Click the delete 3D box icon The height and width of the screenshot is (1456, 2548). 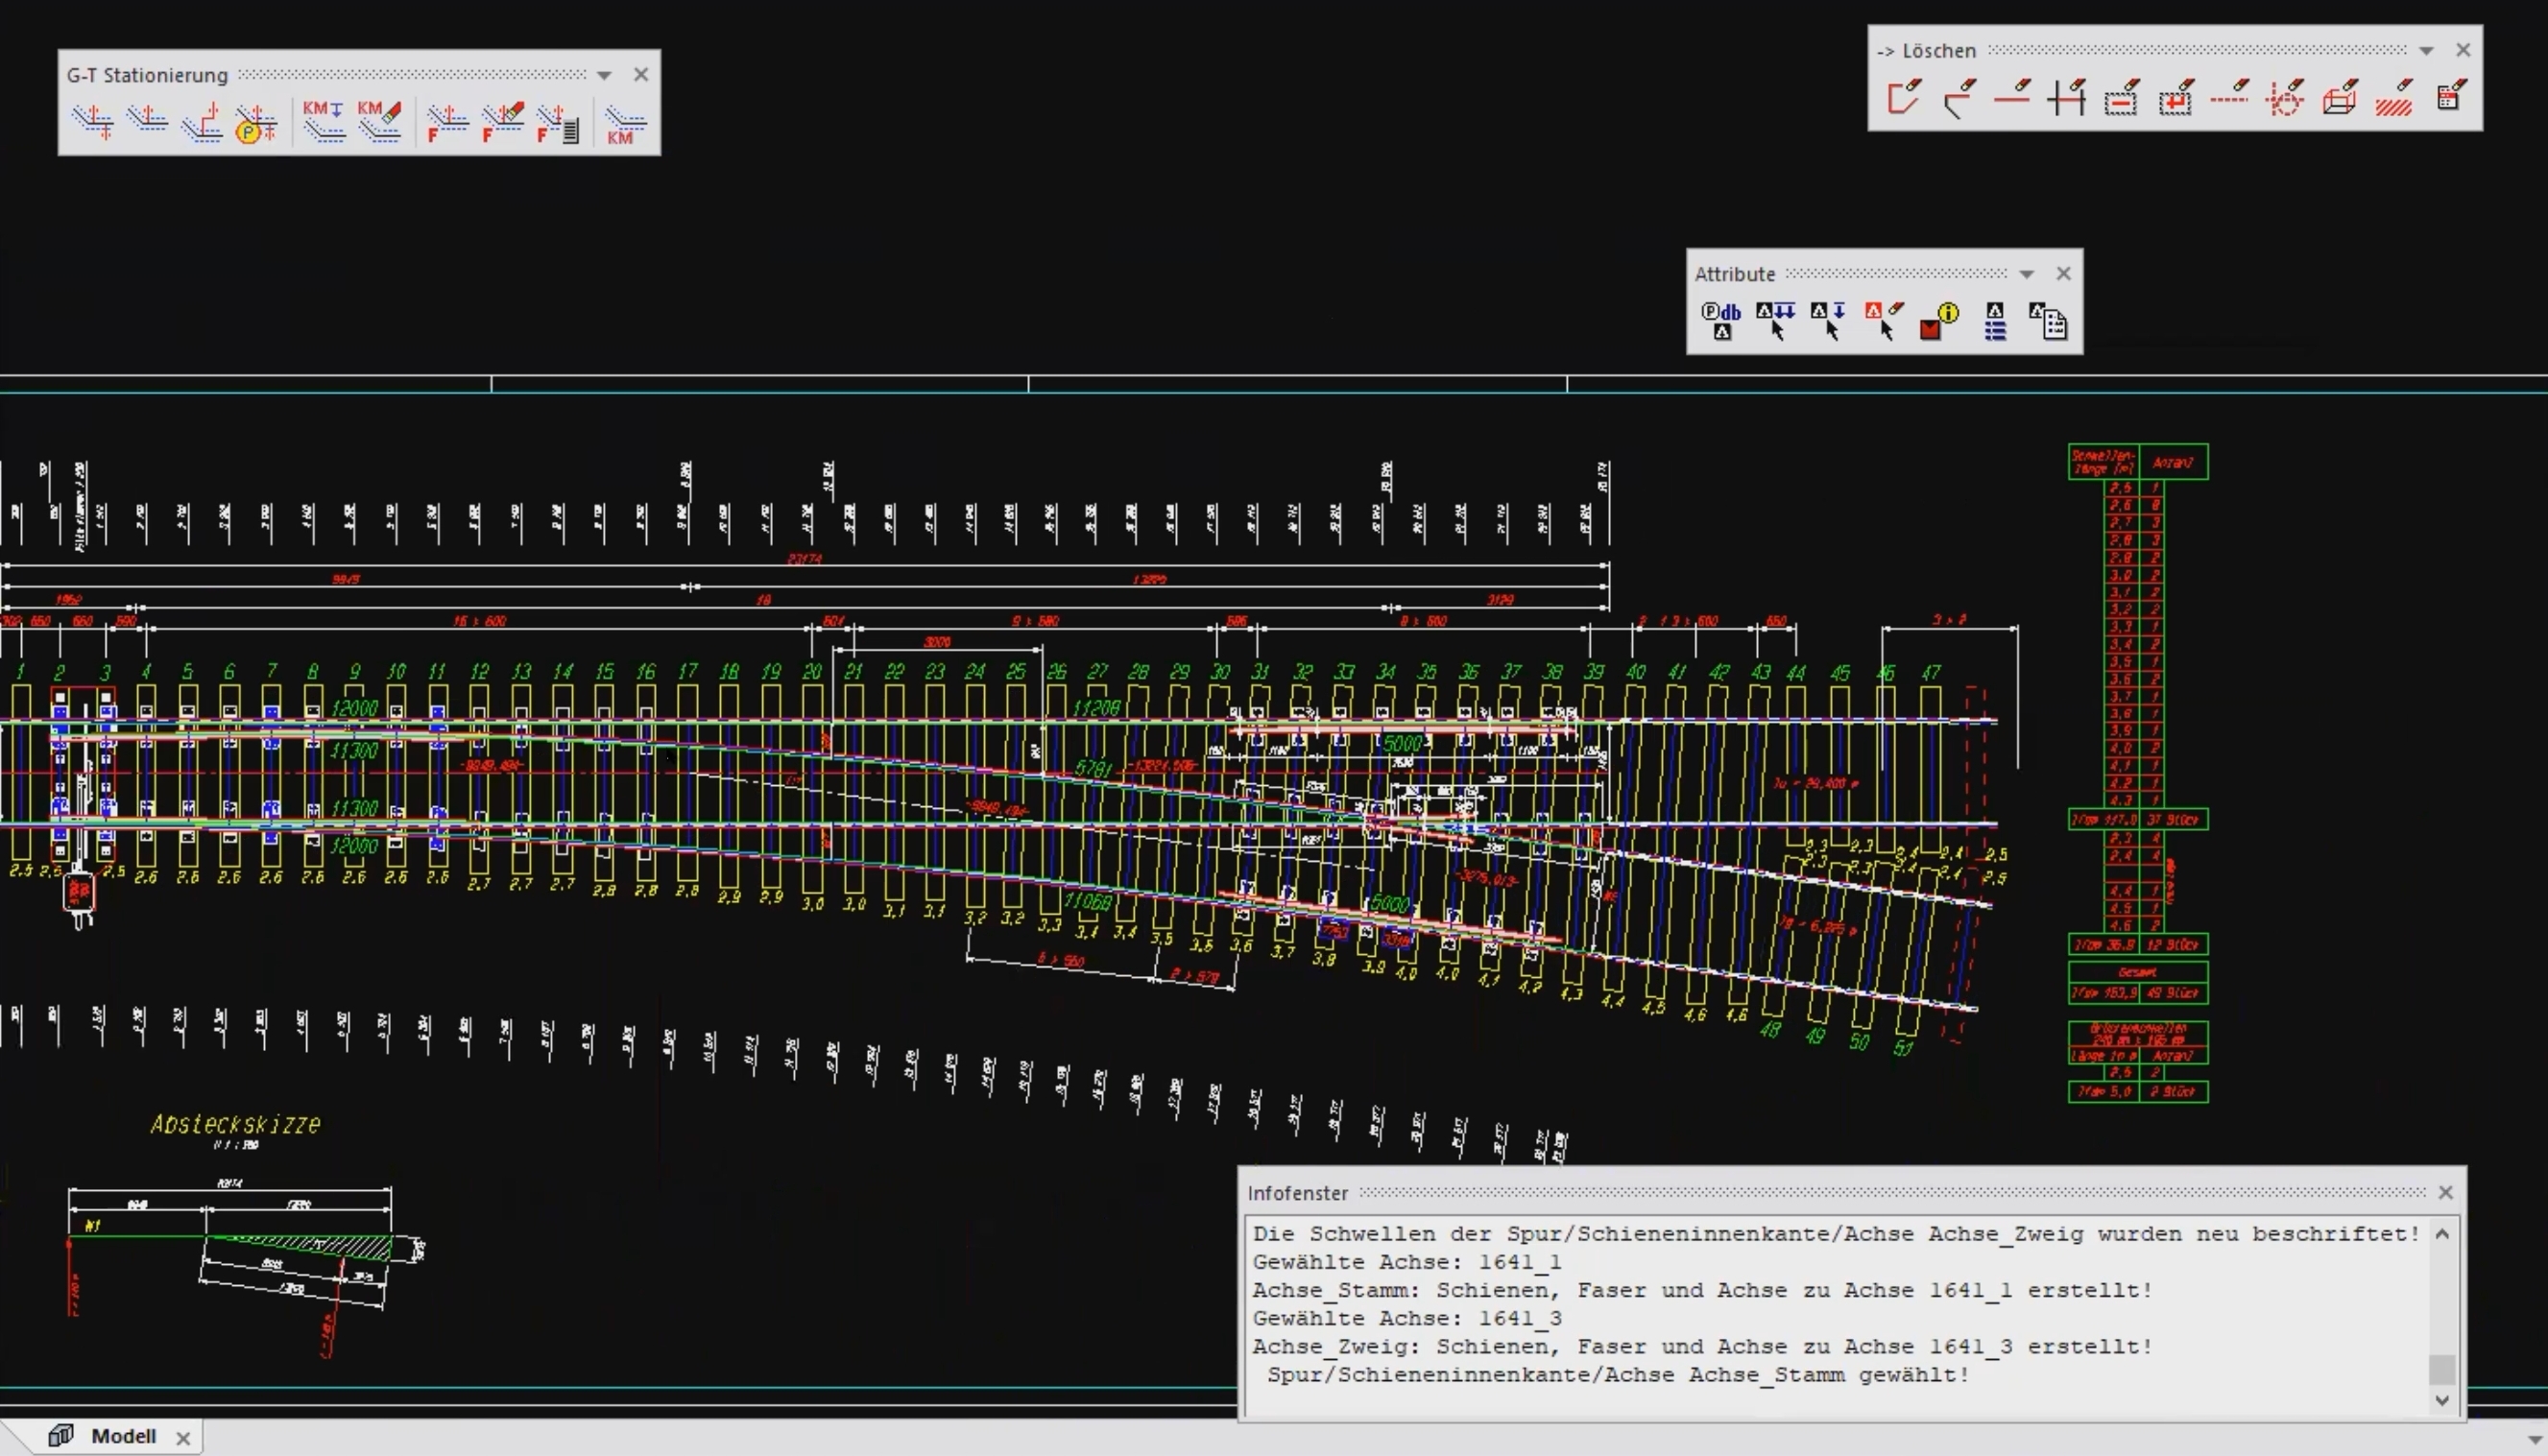[2340, 99]
